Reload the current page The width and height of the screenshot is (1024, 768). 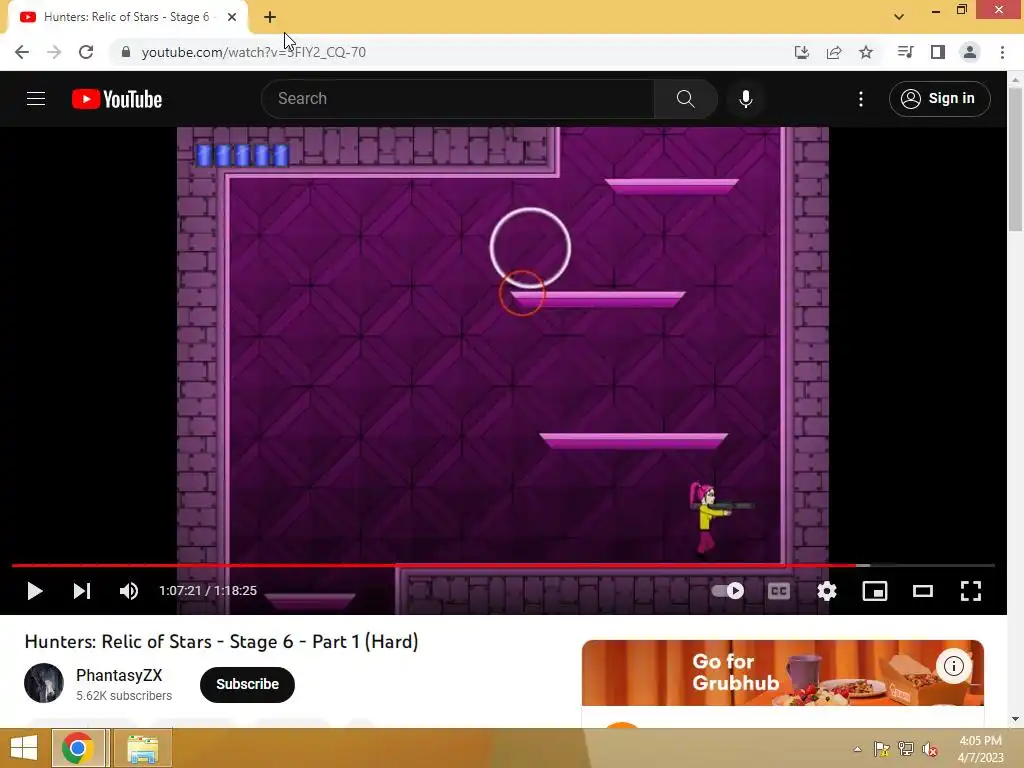pyautogui.click(x=86, y=52)
